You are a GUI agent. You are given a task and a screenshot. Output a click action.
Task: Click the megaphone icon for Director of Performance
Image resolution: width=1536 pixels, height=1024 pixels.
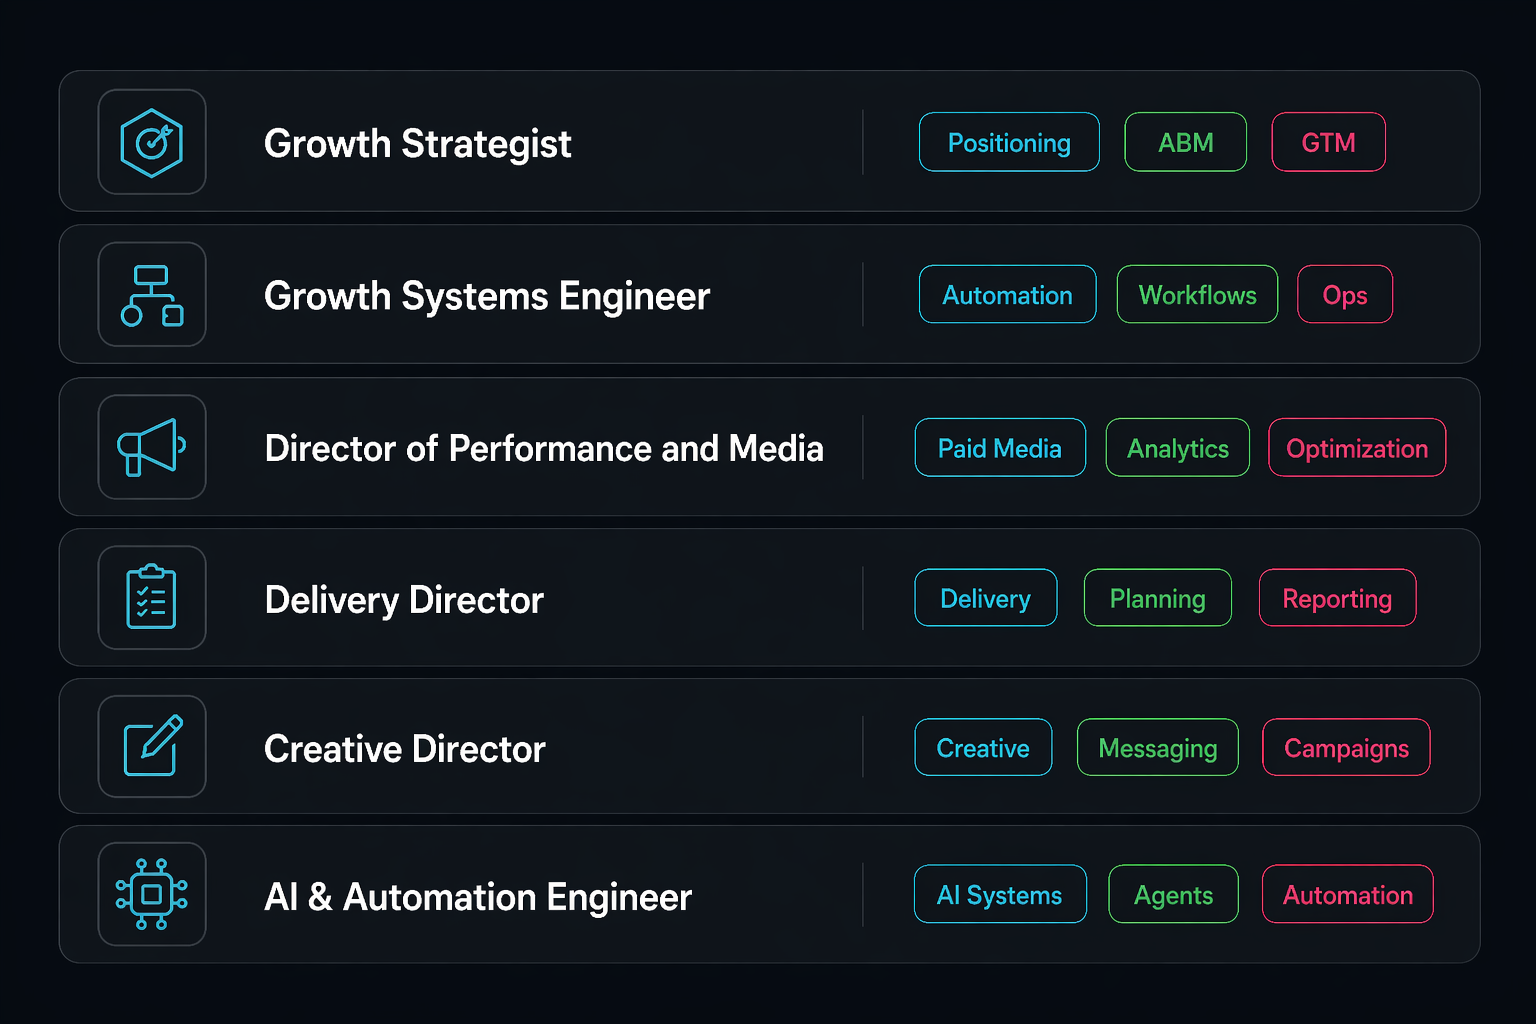(152, 447)
